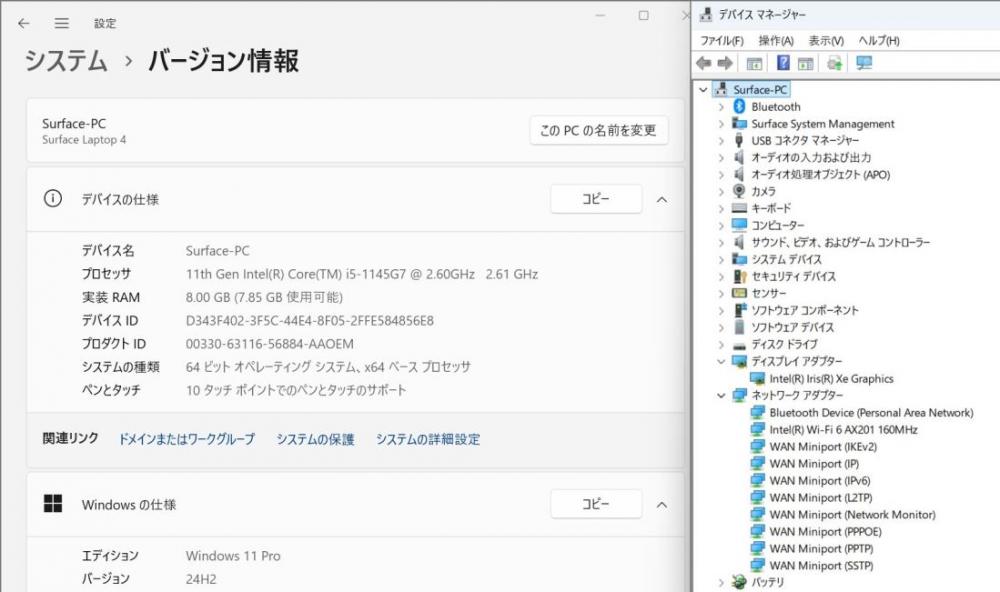Click the Intel Iris Xe Graphics adapter icon
The height and width of the screenshot is (592, 1000).
click(757, 378)
